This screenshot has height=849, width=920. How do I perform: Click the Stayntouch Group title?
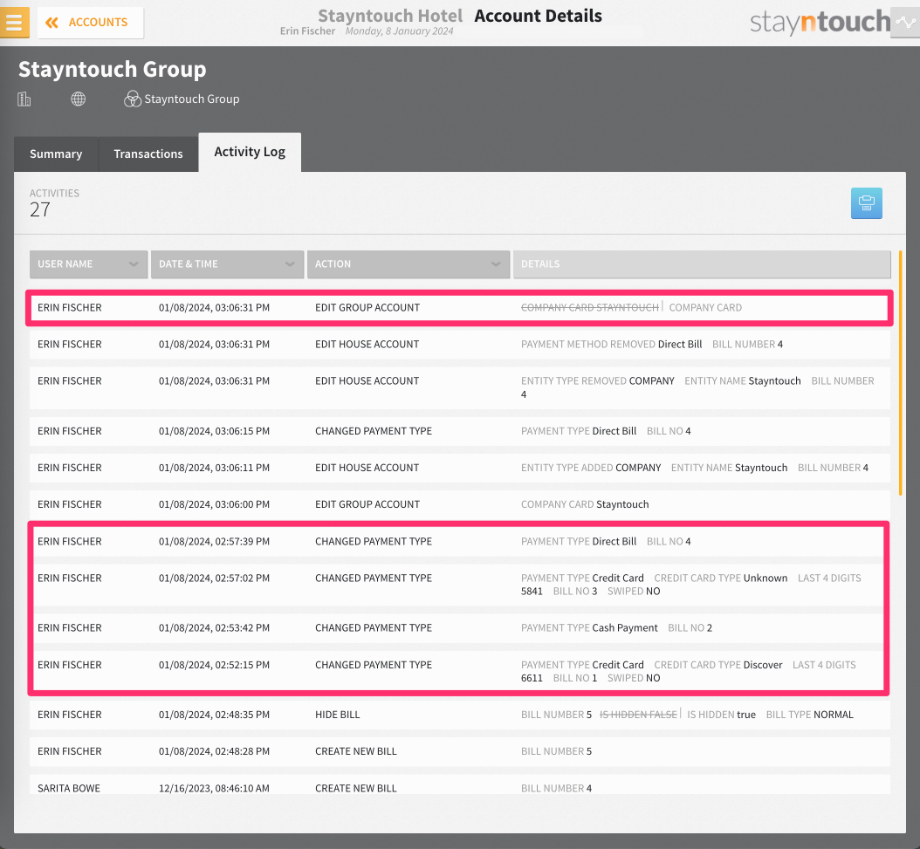click(112, 69)
